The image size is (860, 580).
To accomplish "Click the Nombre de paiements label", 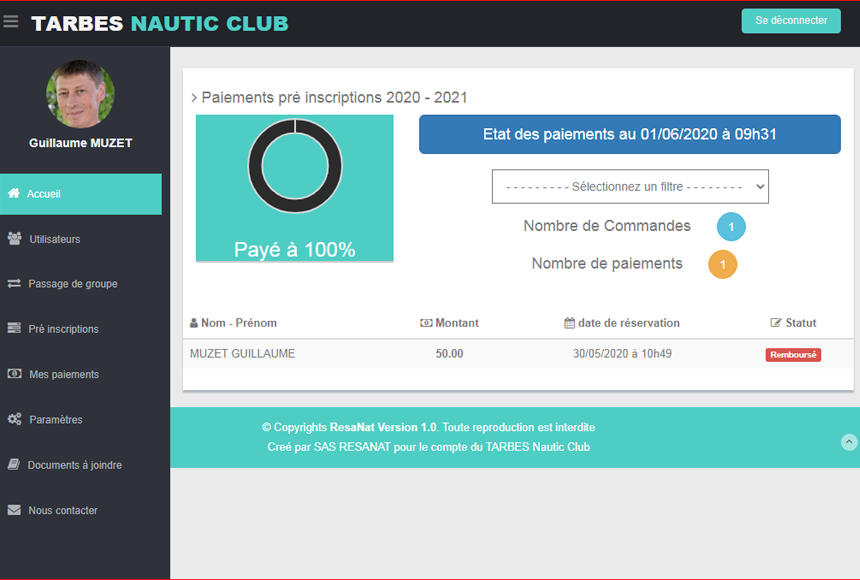I will [x=607, y=263].
